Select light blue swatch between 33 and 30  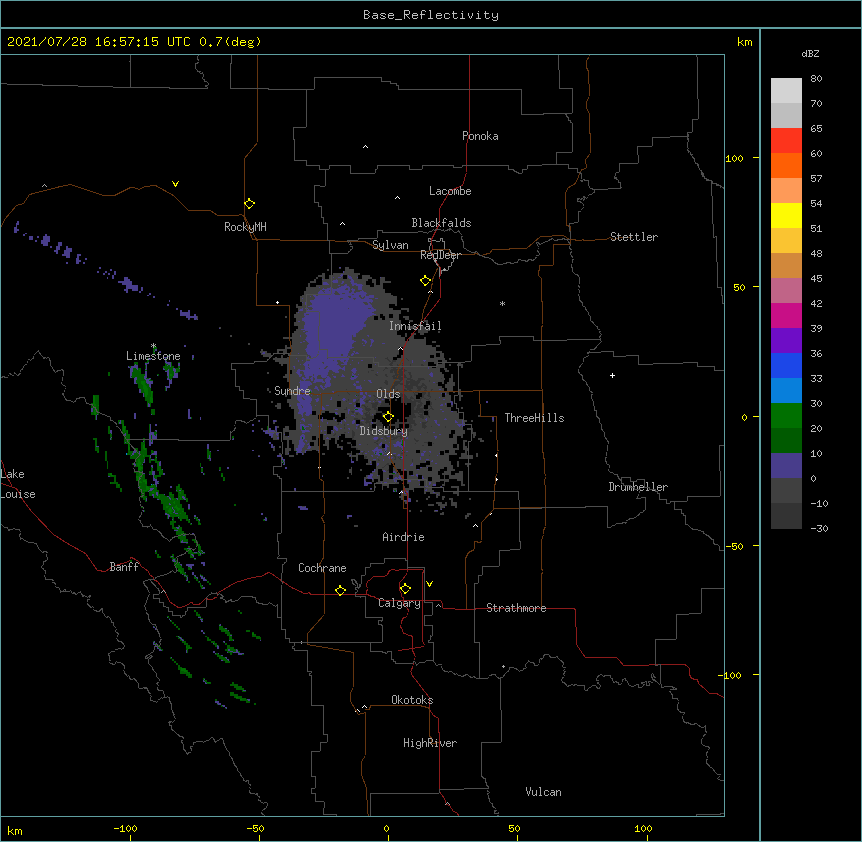(786, 391)
